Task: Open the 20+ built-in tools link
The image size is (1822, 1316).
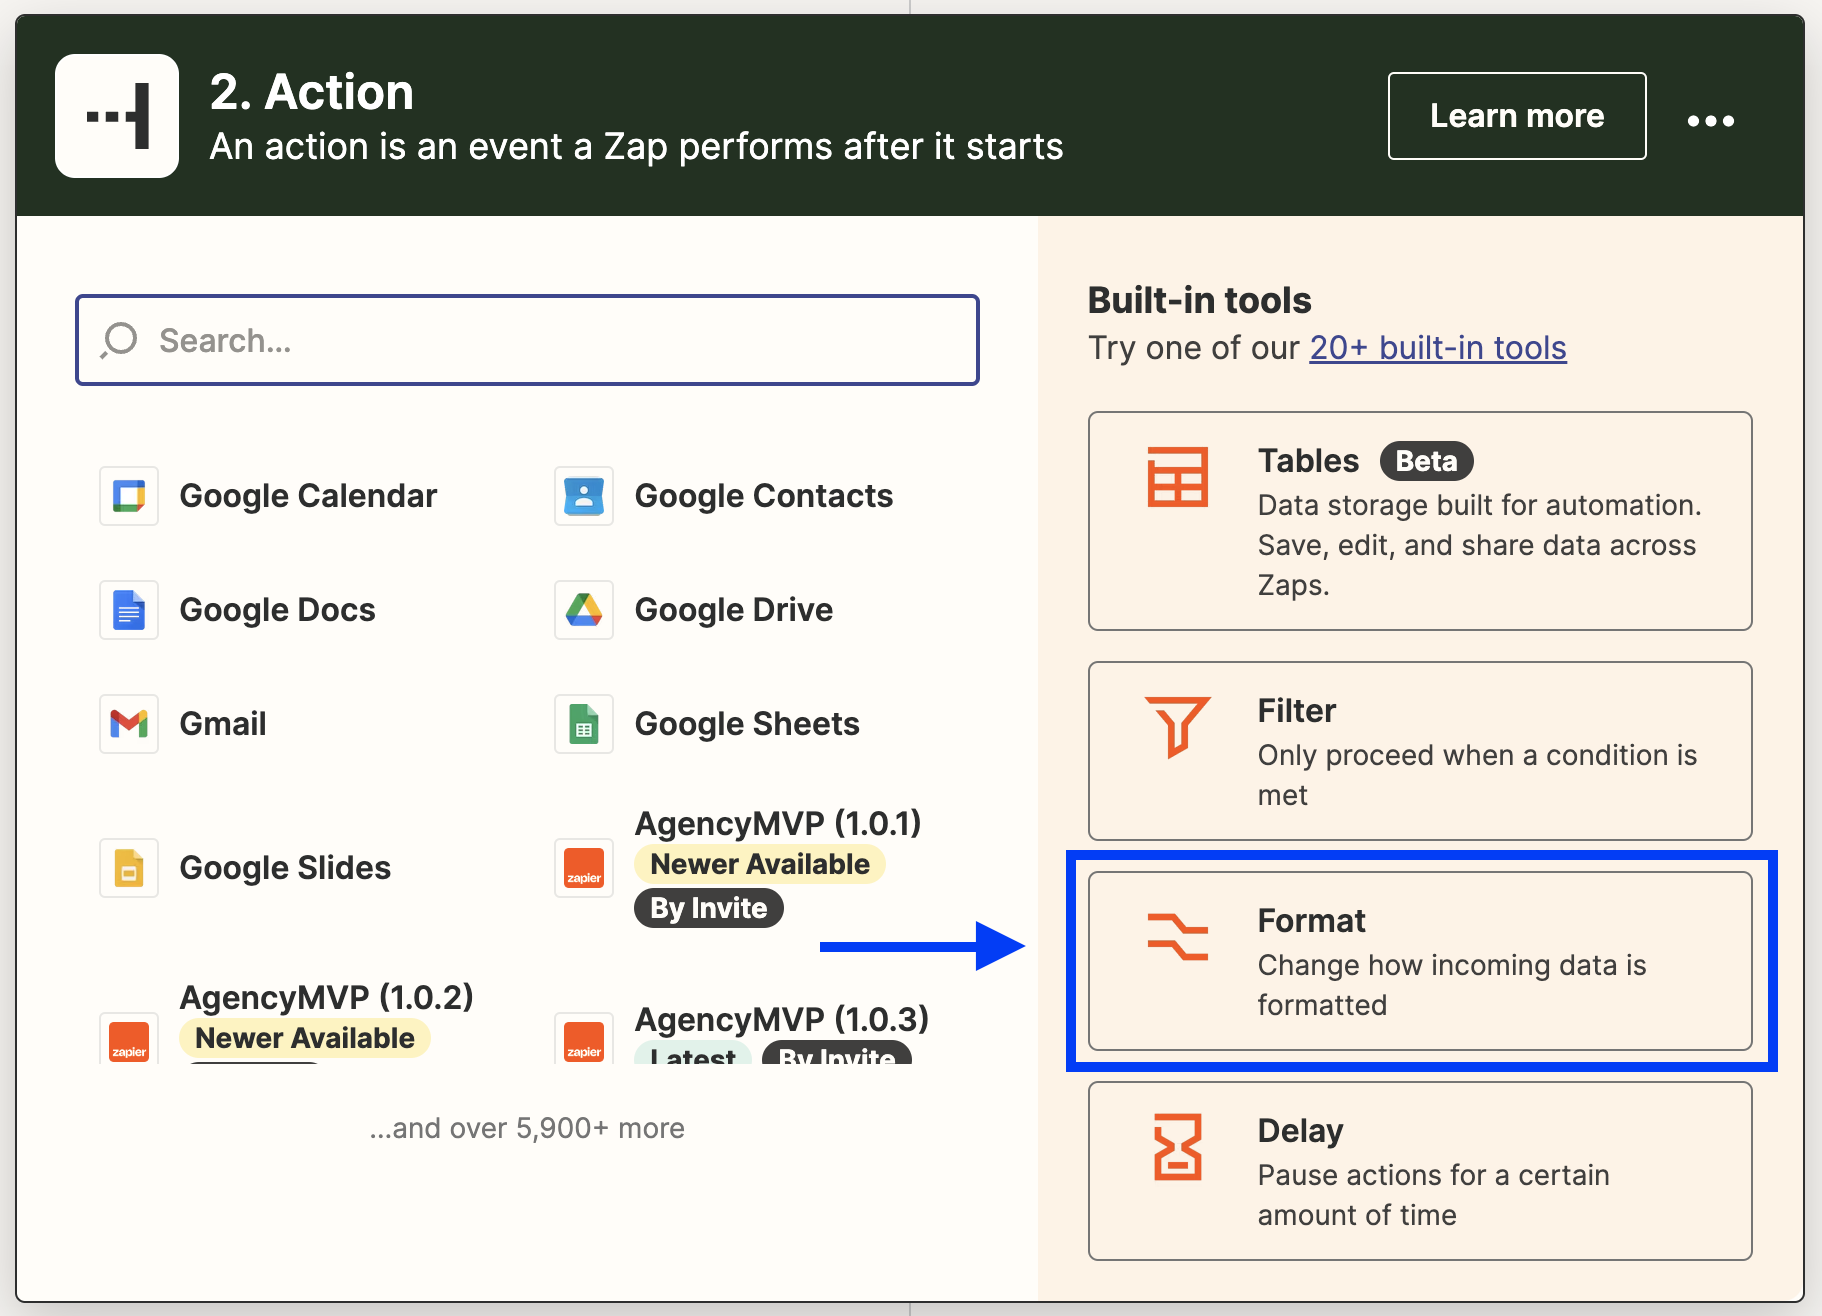Action: point(1438,348)
